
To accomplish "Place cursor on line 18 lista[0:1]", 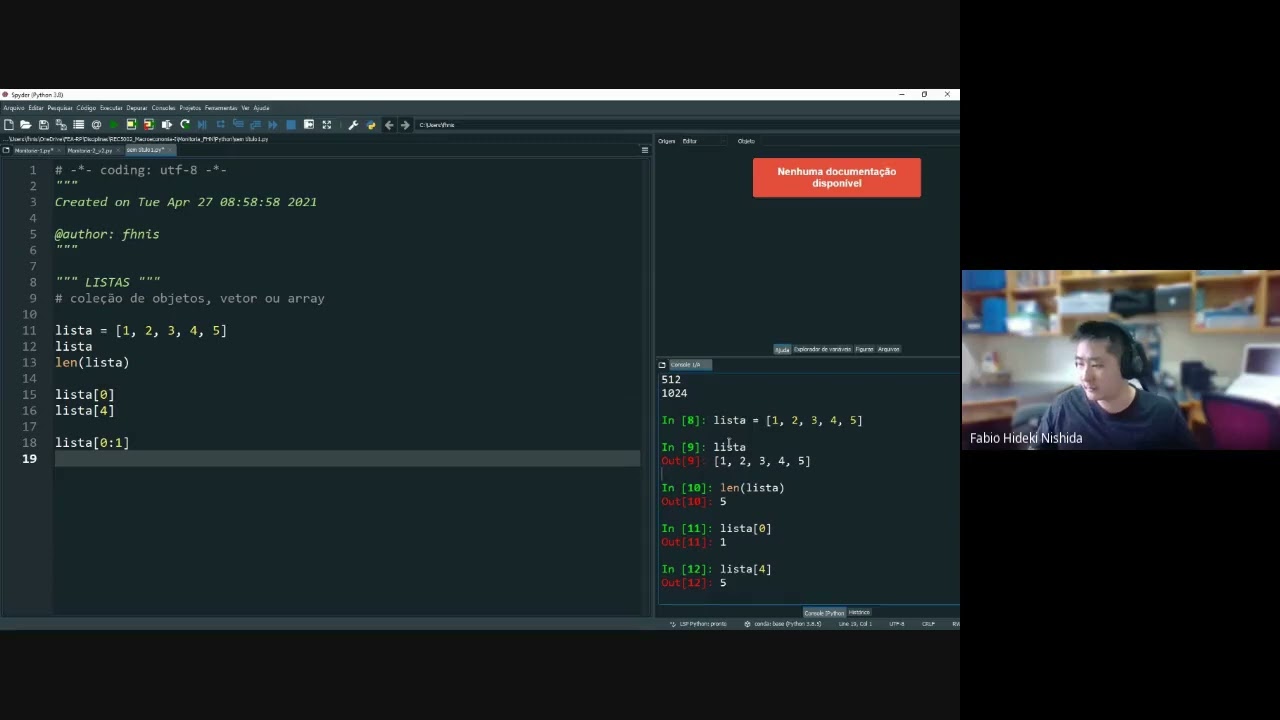I will click(x=92, y=443).
